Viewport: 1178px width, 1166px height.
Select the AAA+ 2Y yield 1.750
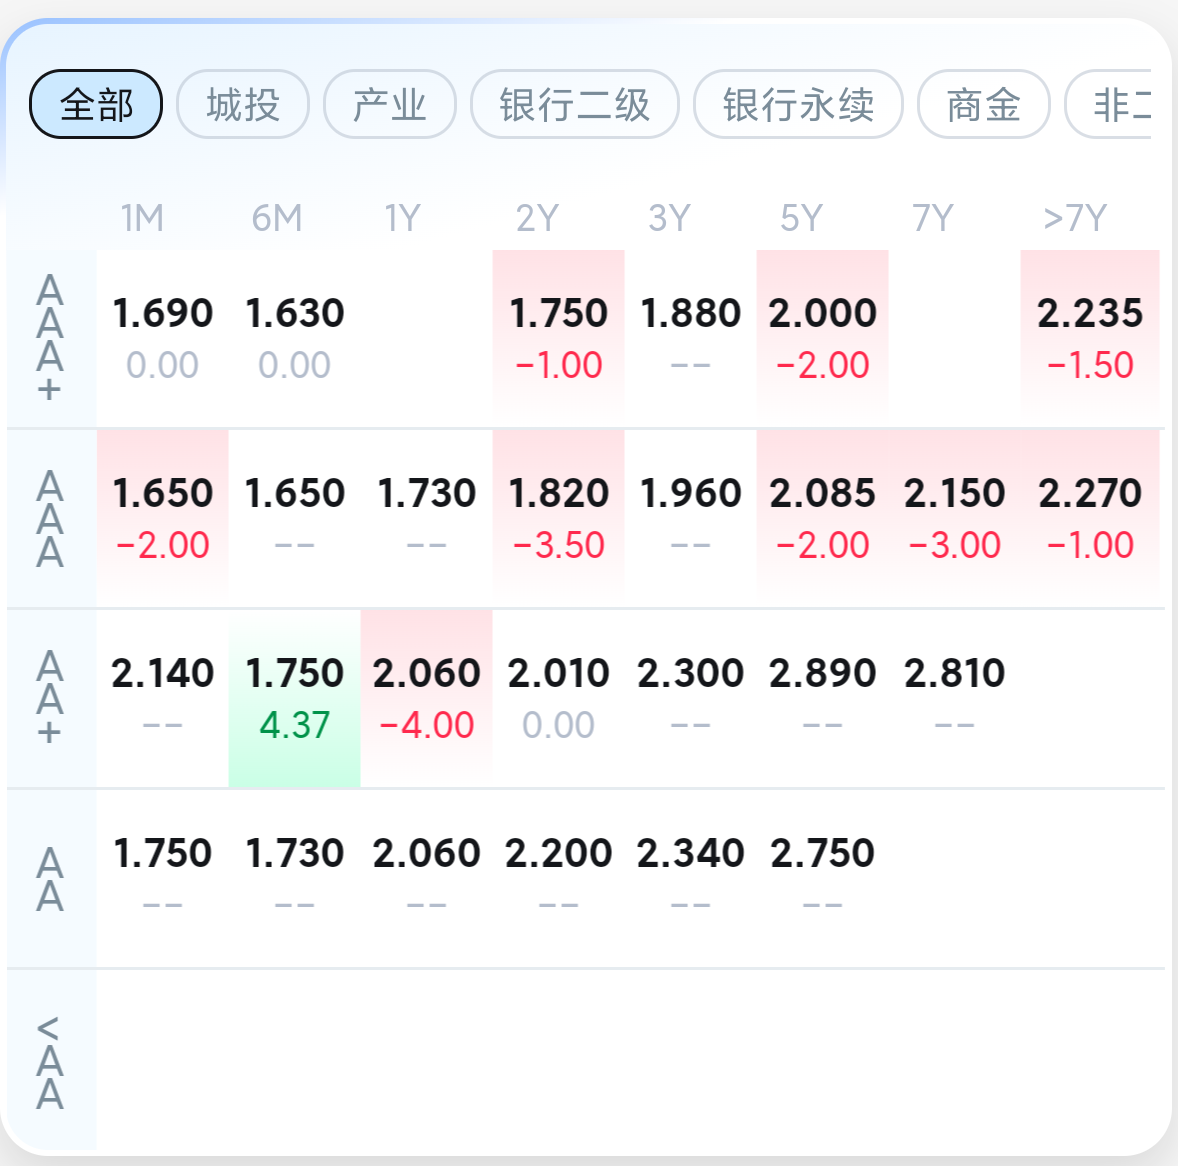click(558, 338)
